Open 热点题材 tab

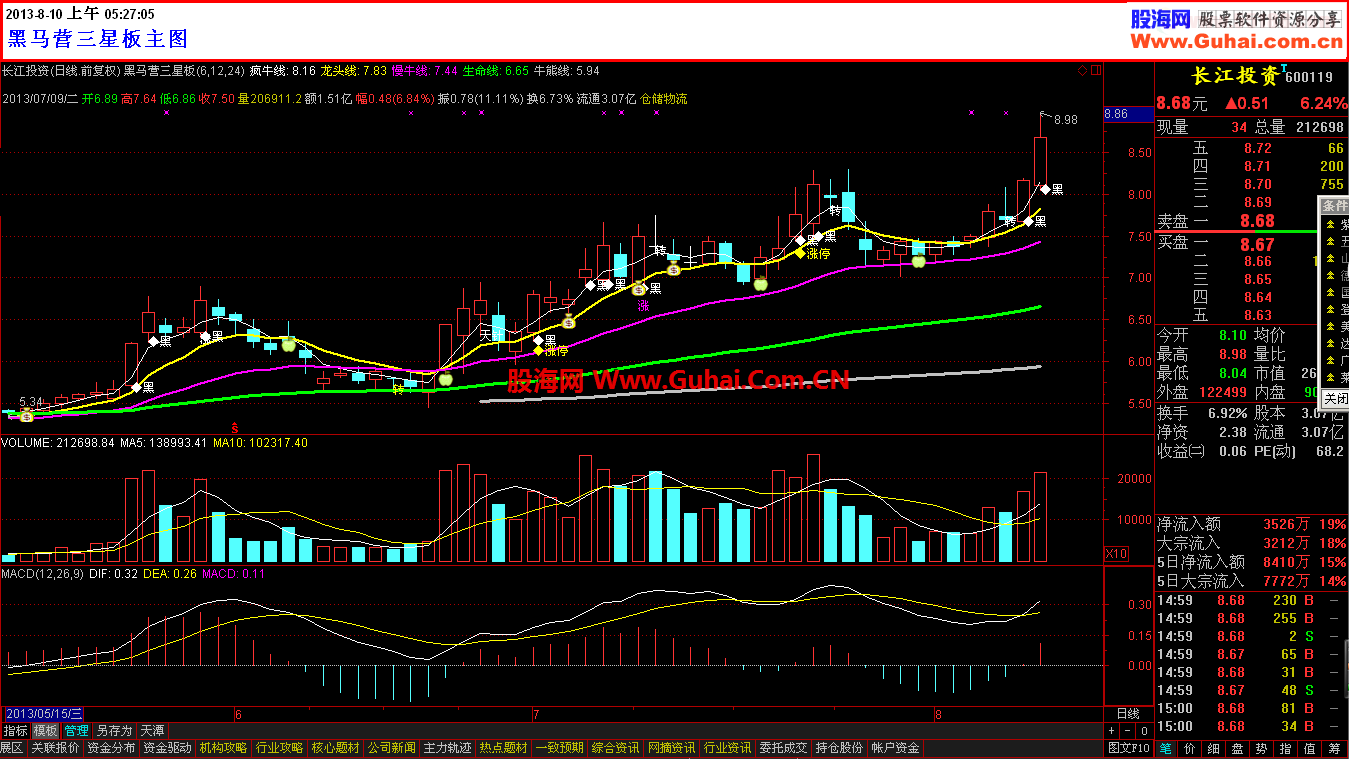click(503, 748)
